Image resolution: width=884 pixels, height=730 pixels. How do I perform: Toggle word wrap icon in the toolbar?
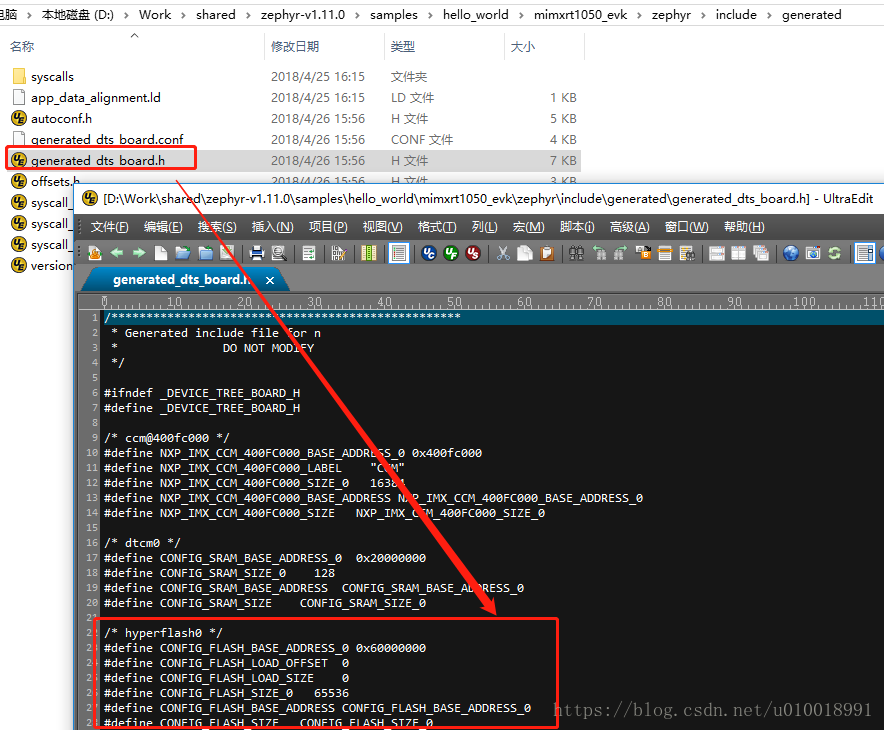click(x=309, y=253)
